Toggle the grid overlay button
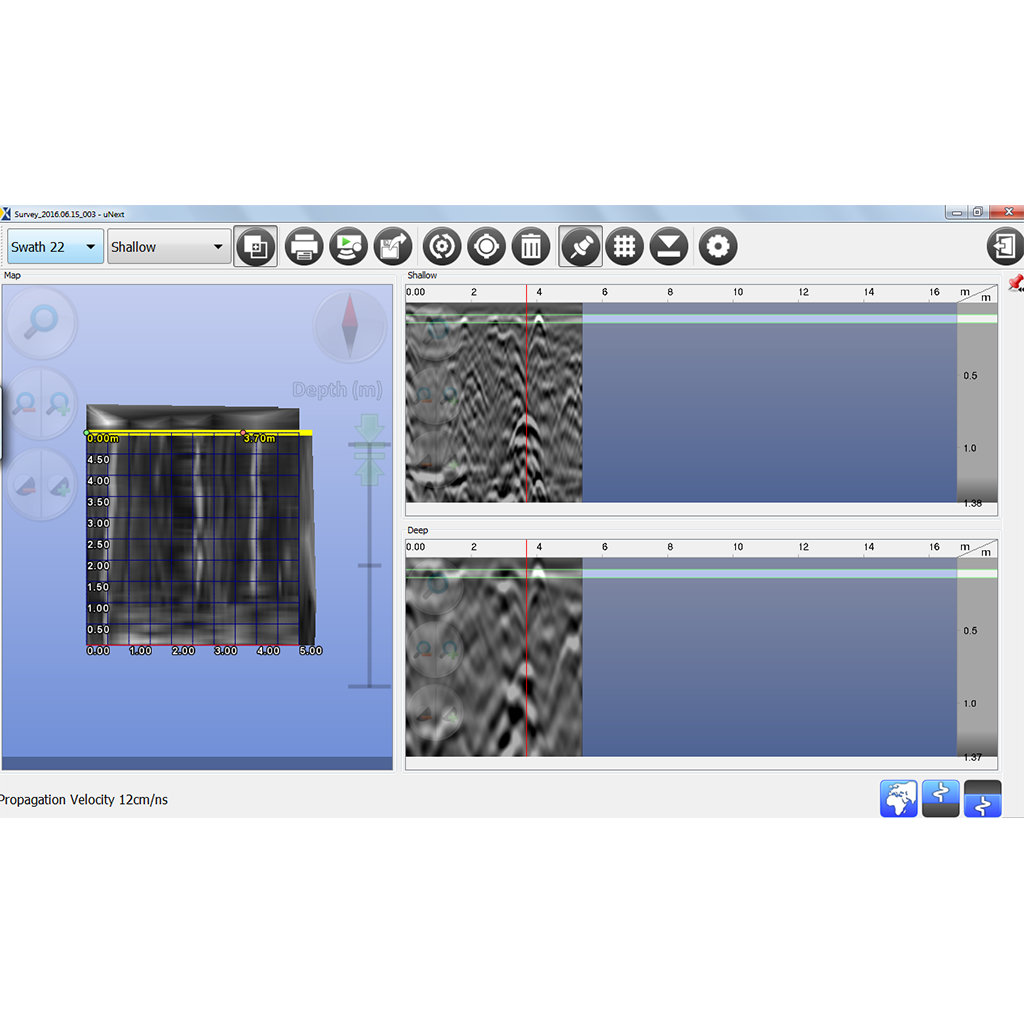The height and width of the screenshot is (1024, 1024). (624, 246)
